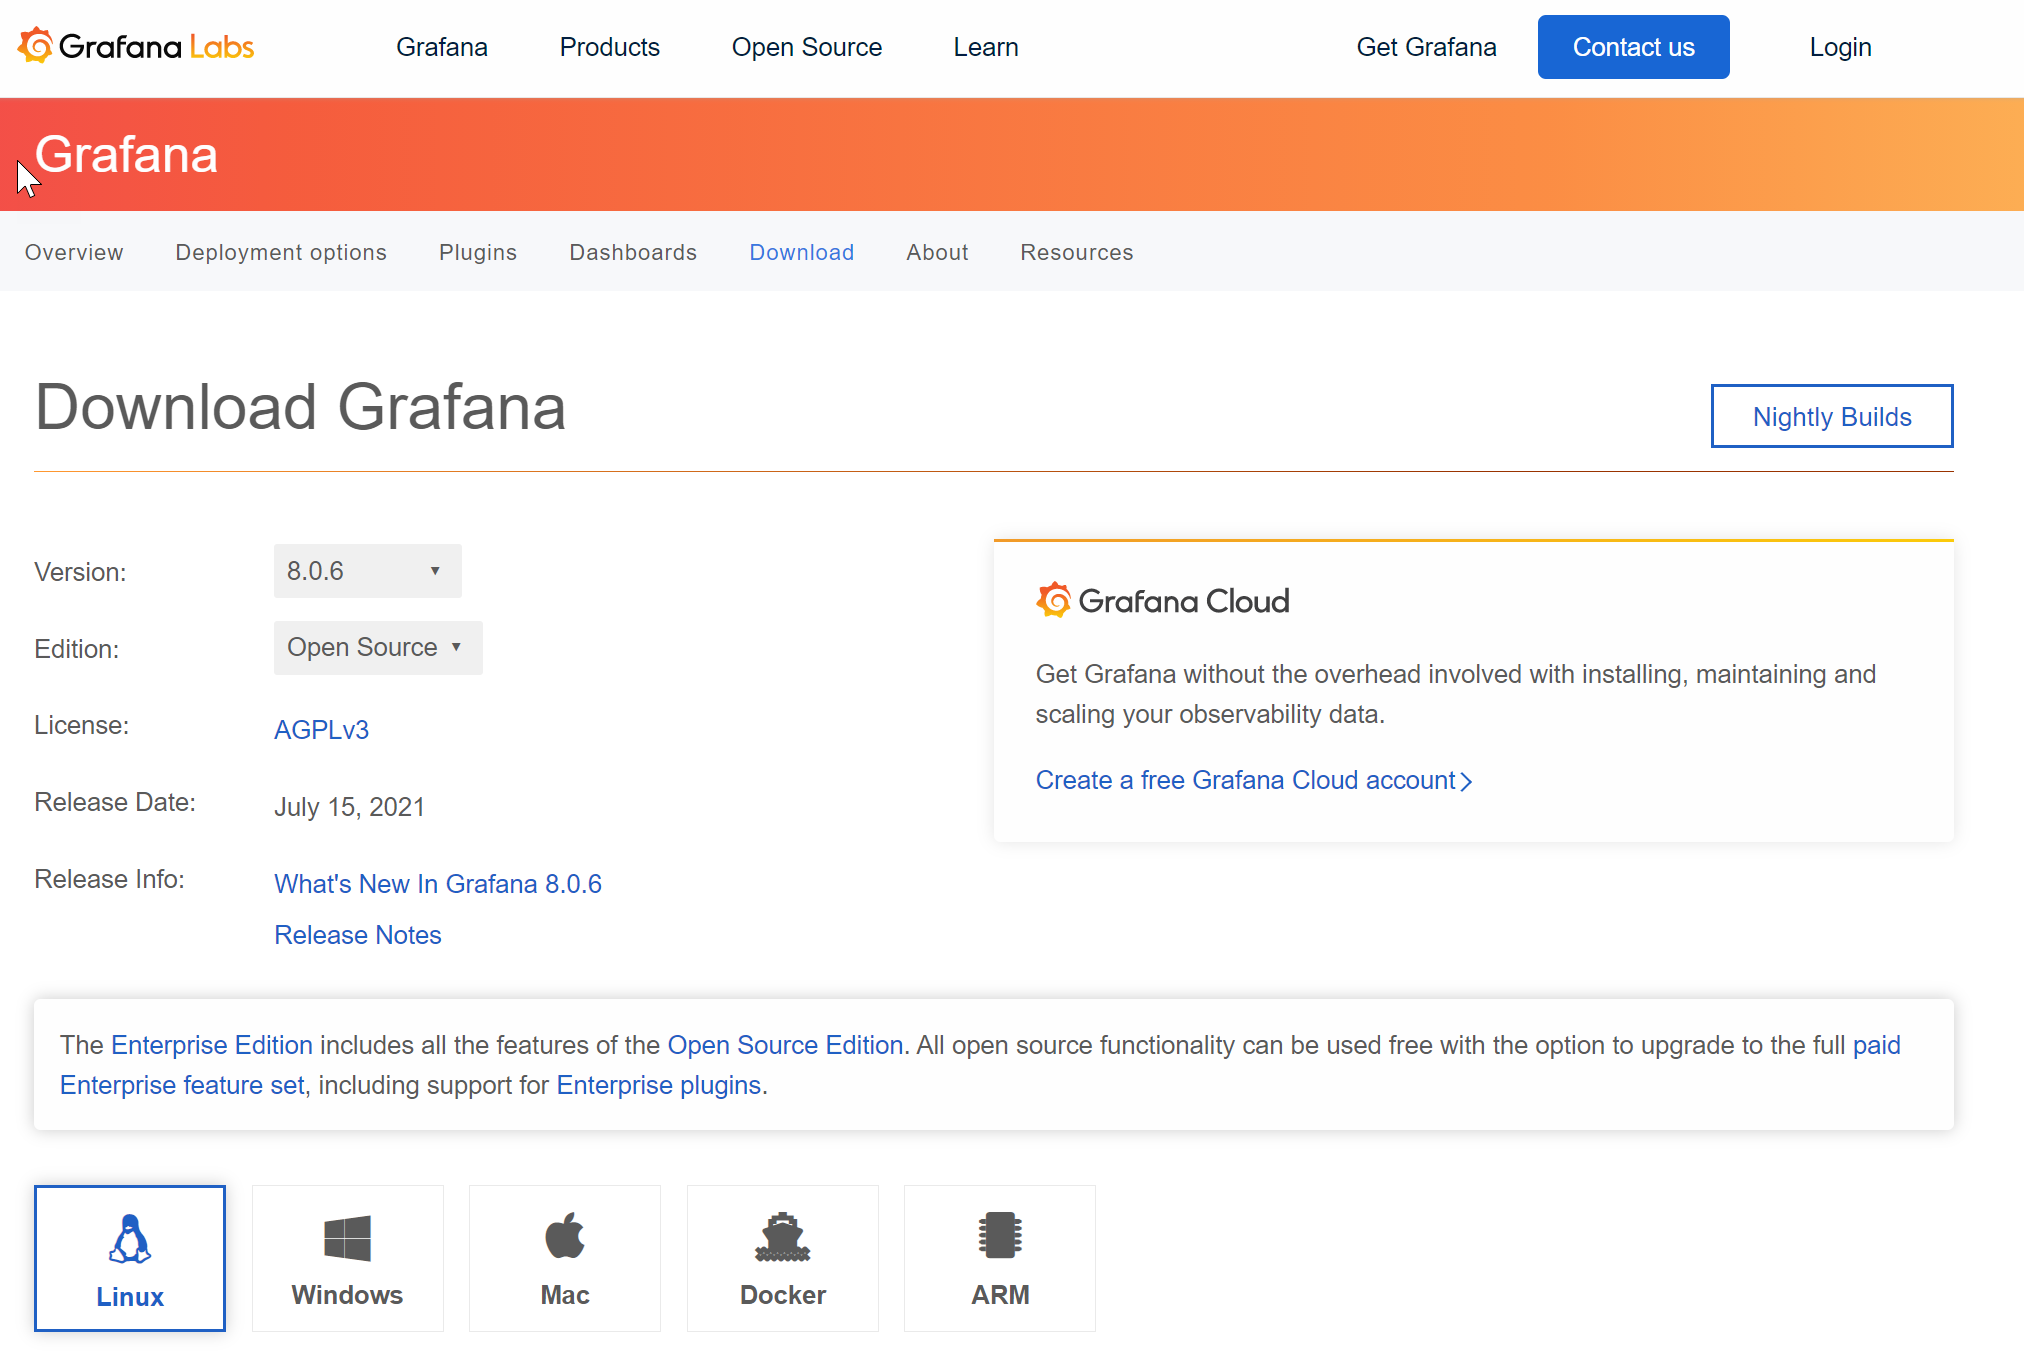Open What's New In Grafana 8.0.6
The width and height of the screenshot is (2024, 1359).
pos(438,884)
